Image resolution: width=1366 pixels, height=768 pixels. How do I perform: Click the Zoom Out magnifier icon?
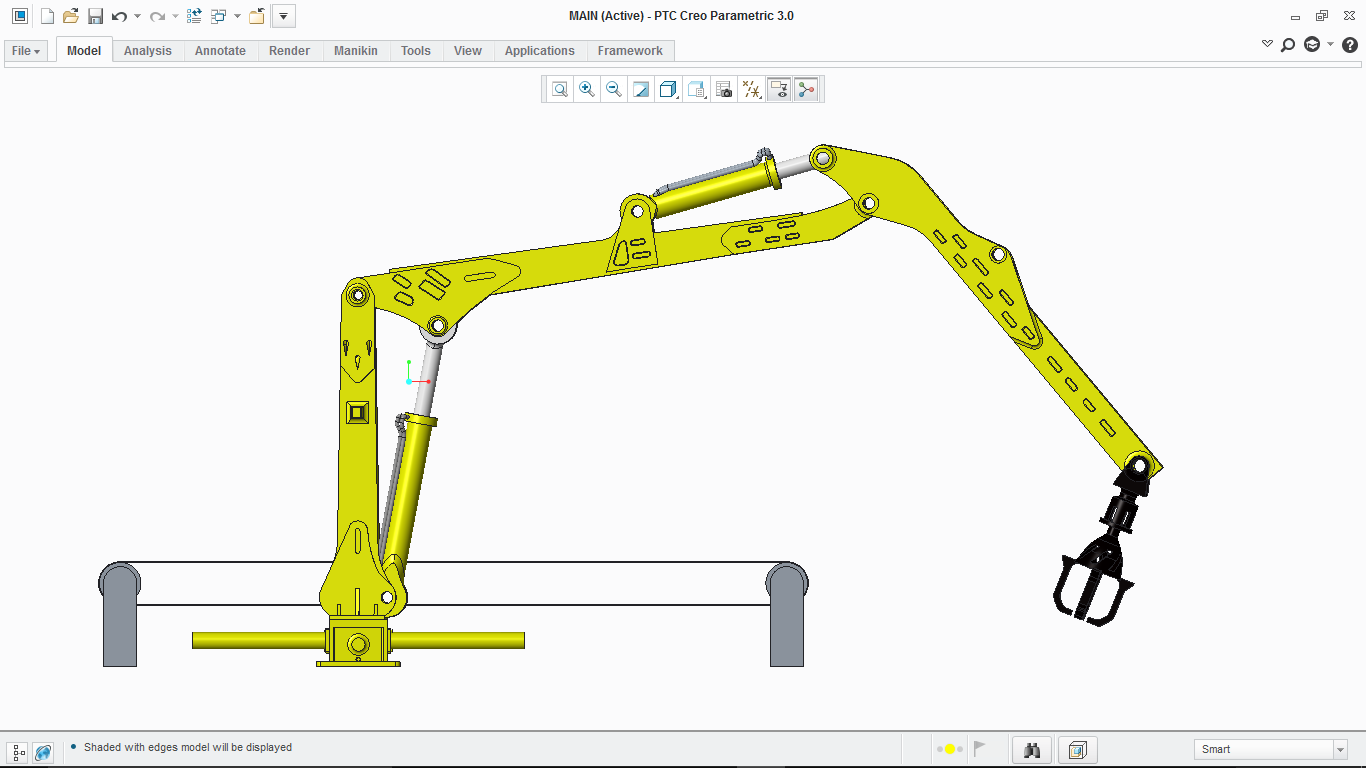click(x=614, y=90)
